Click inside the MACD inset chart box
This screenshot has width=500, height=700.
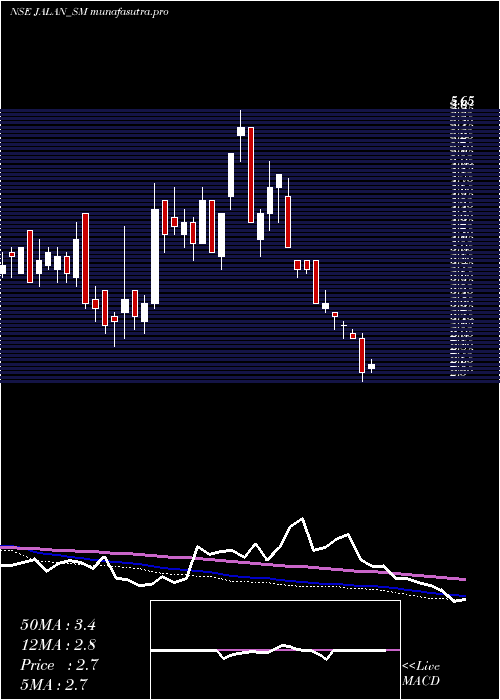tap(275, 650)
